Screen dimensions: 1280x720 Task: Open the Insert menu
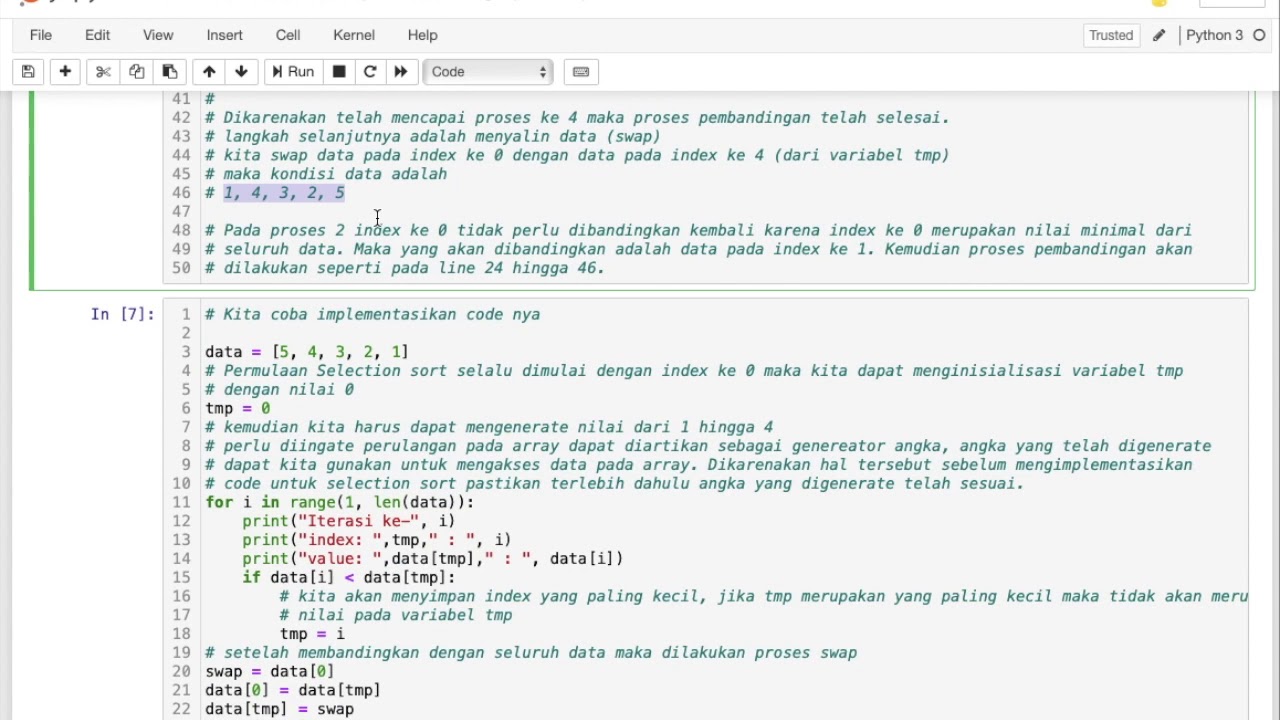[225, 35]
